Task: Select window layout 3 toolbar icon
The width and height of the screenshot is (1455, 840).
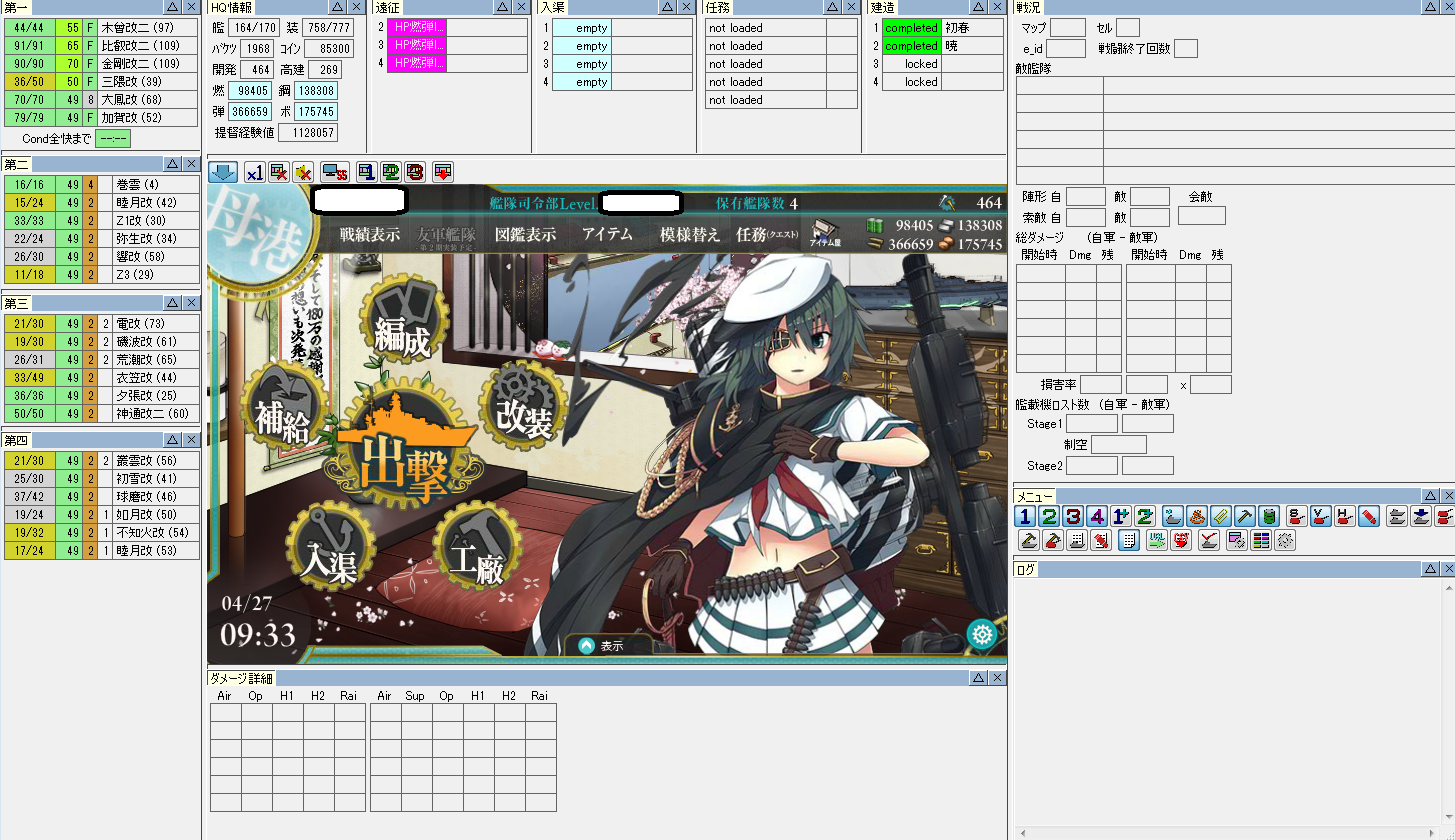Action: click(x=415, y=172)
